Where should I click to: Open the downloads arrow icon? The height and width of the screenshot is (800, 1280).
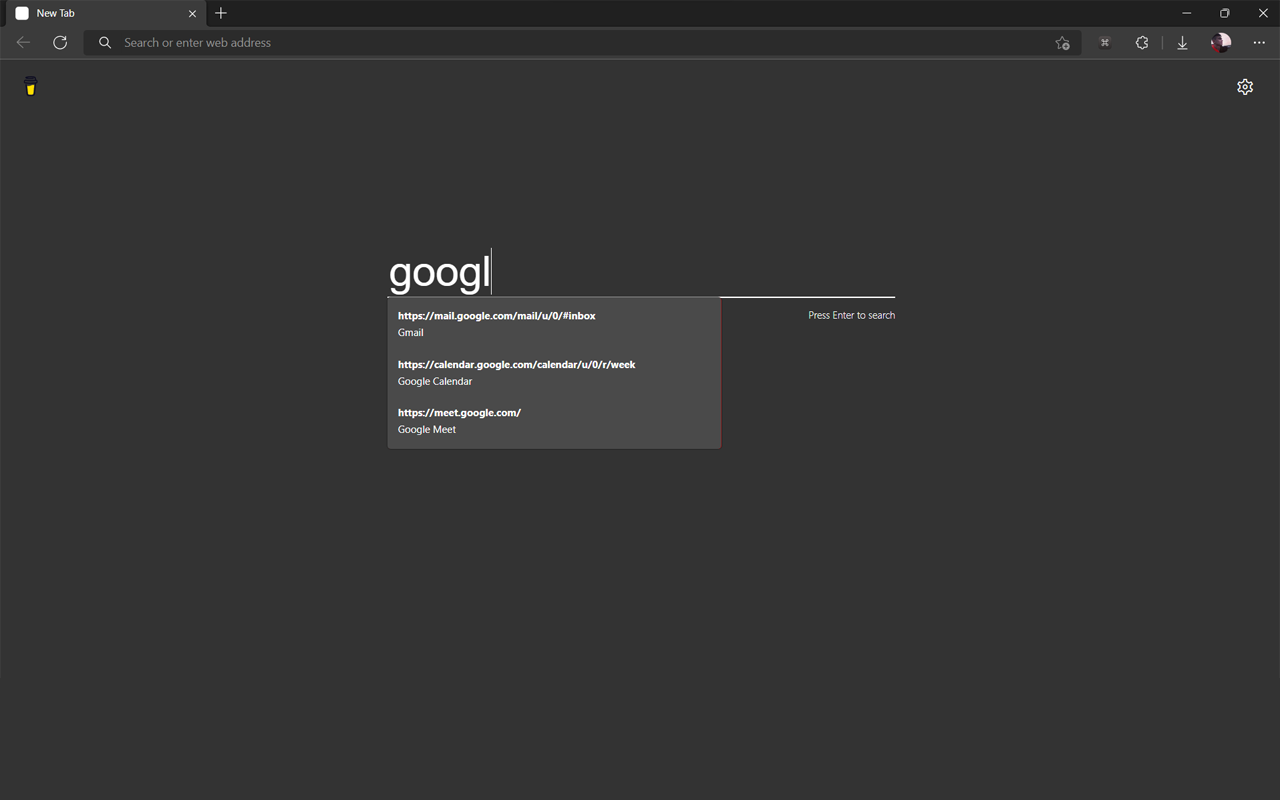click(1182, 42)
